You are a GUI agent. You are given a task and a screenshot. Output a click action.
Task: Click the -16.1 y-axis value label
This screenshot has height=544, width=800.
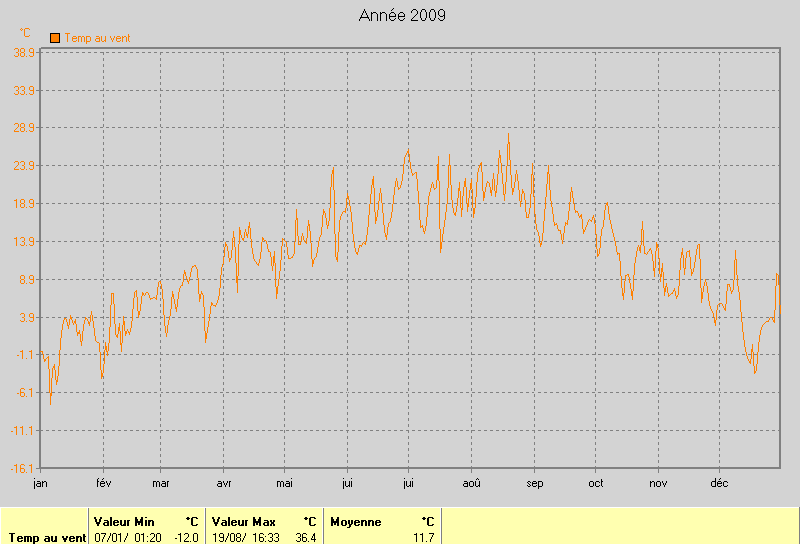tap(24, 467)
